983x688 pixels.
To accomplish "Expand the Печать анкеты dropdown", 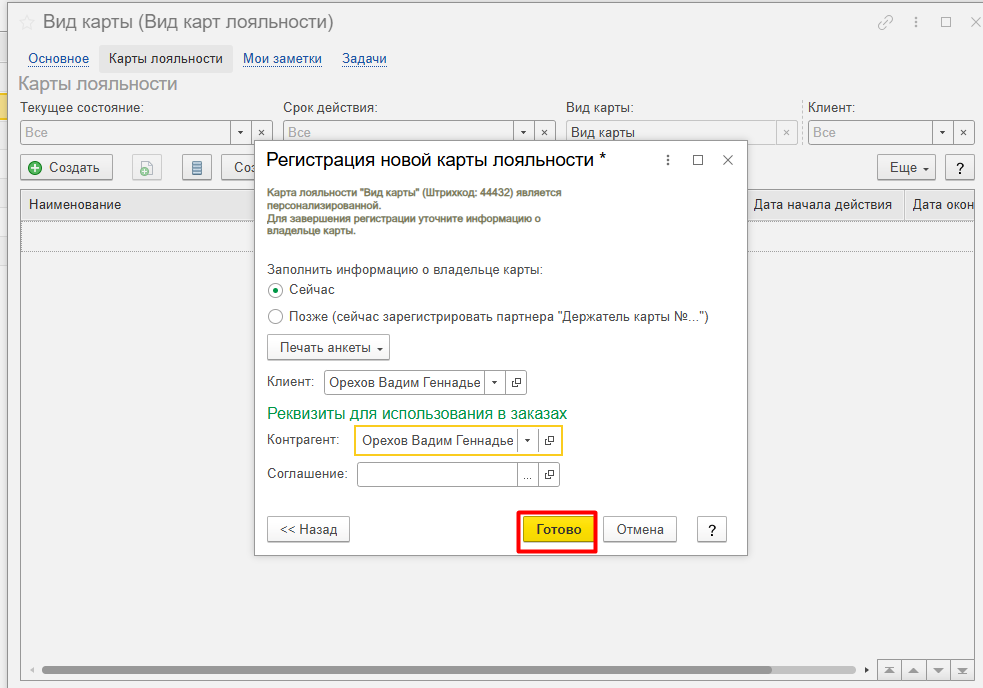I will [328, 348].
